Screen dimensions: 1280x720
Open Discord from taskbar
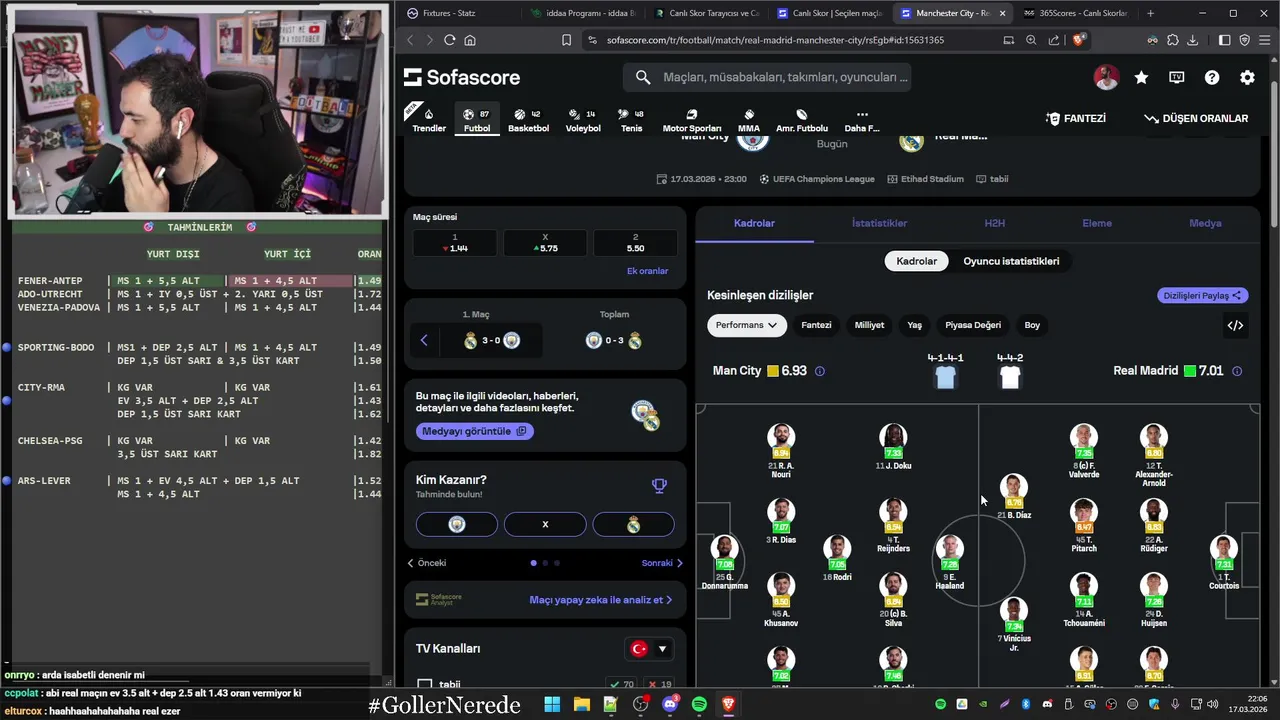669,705
